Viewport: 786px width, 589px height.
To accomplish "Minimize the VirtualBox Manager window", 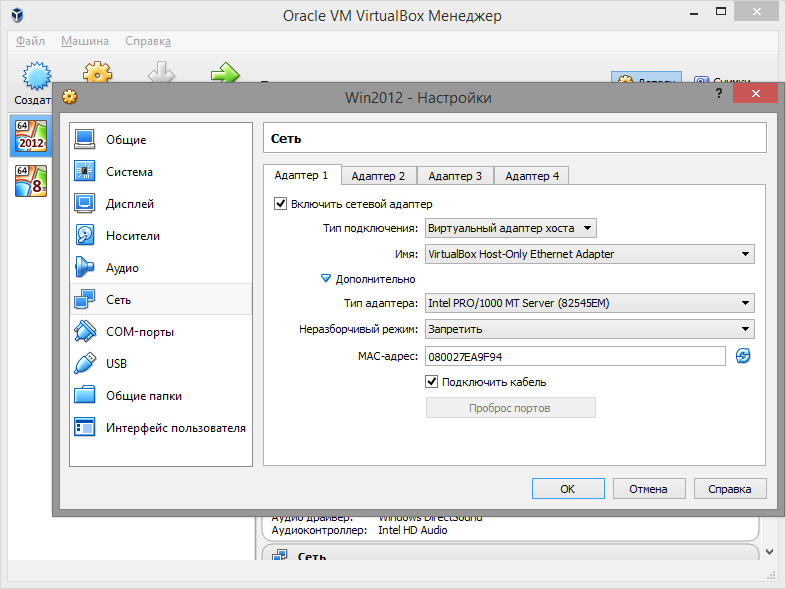I will (694, 14).
